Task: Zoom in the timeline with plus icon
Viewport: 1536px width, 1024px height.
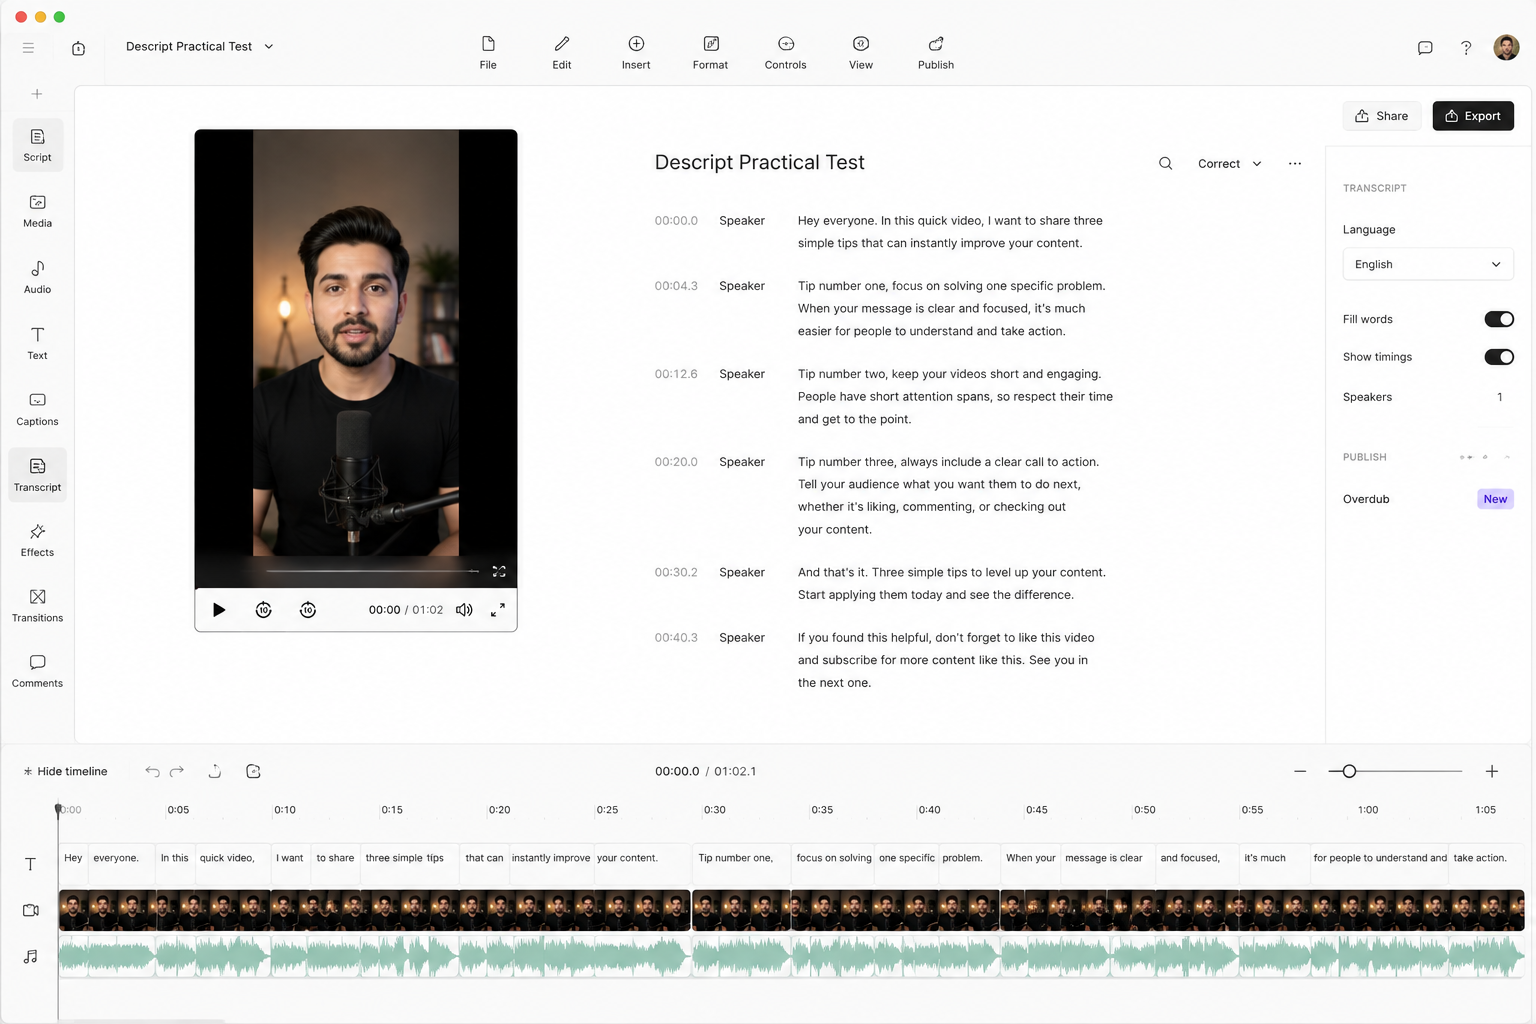Action: coord(1492,771)
